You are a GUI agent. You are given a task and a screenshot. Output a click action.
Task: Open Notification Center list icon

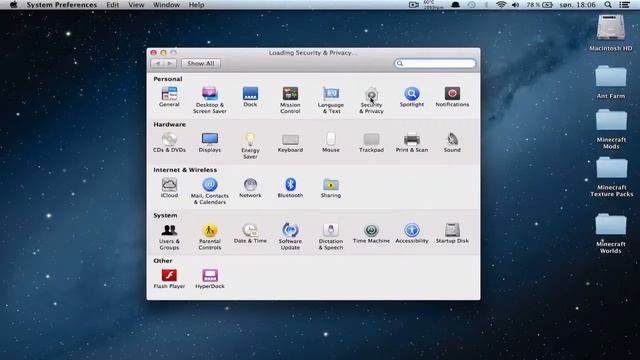click(x=624, y=5)
